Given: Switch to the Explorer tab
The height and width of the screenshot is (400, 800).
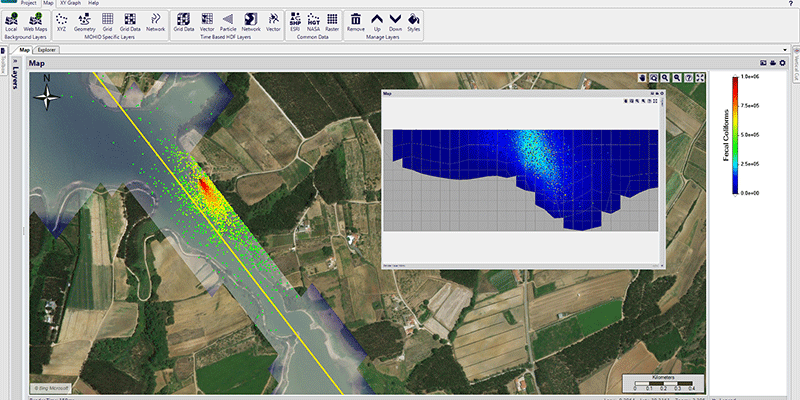Looking at the screenshot, I should [47, 49].
